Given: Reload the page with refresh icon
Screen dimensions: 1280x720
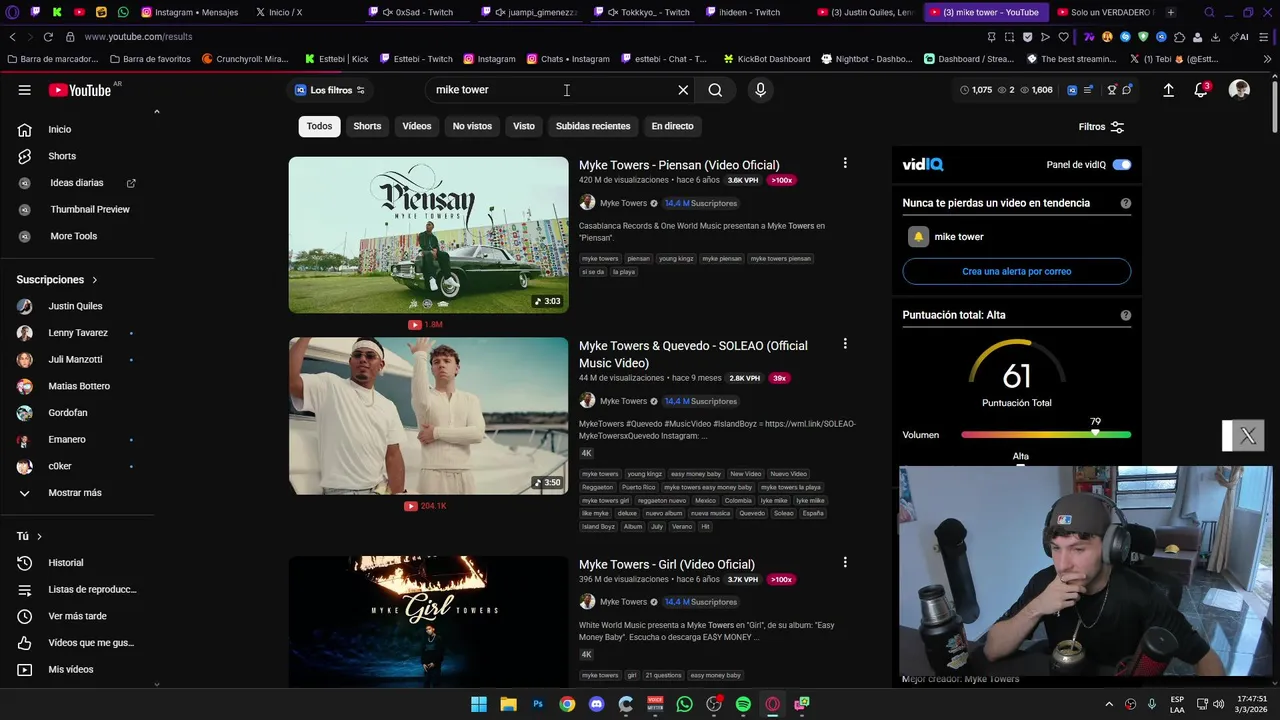Looking at the screenshot, I should click(47, 37).
